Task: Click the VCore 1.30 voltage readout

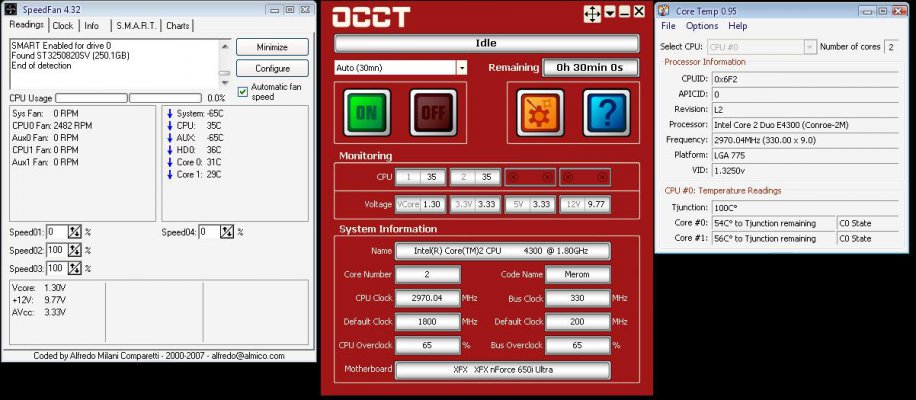Action: [x=421, y=204]
